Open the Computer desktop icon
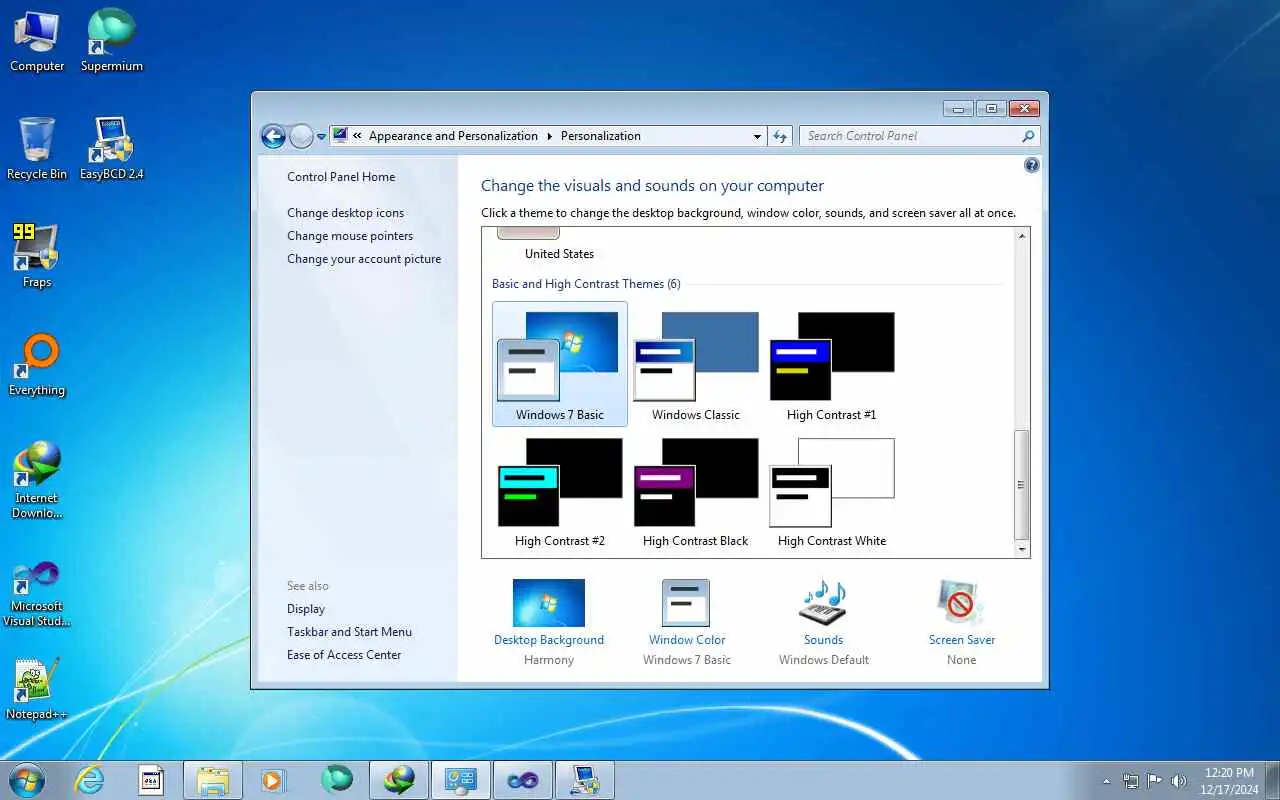 pyautogui.click(x=37, y=41)
